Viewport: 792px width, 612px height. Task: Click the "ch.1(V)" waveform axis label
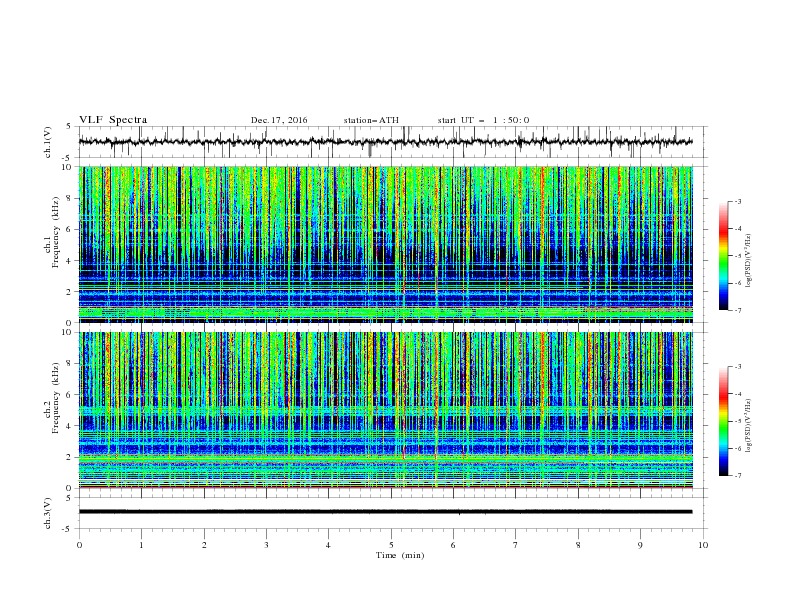click(48, 142)
